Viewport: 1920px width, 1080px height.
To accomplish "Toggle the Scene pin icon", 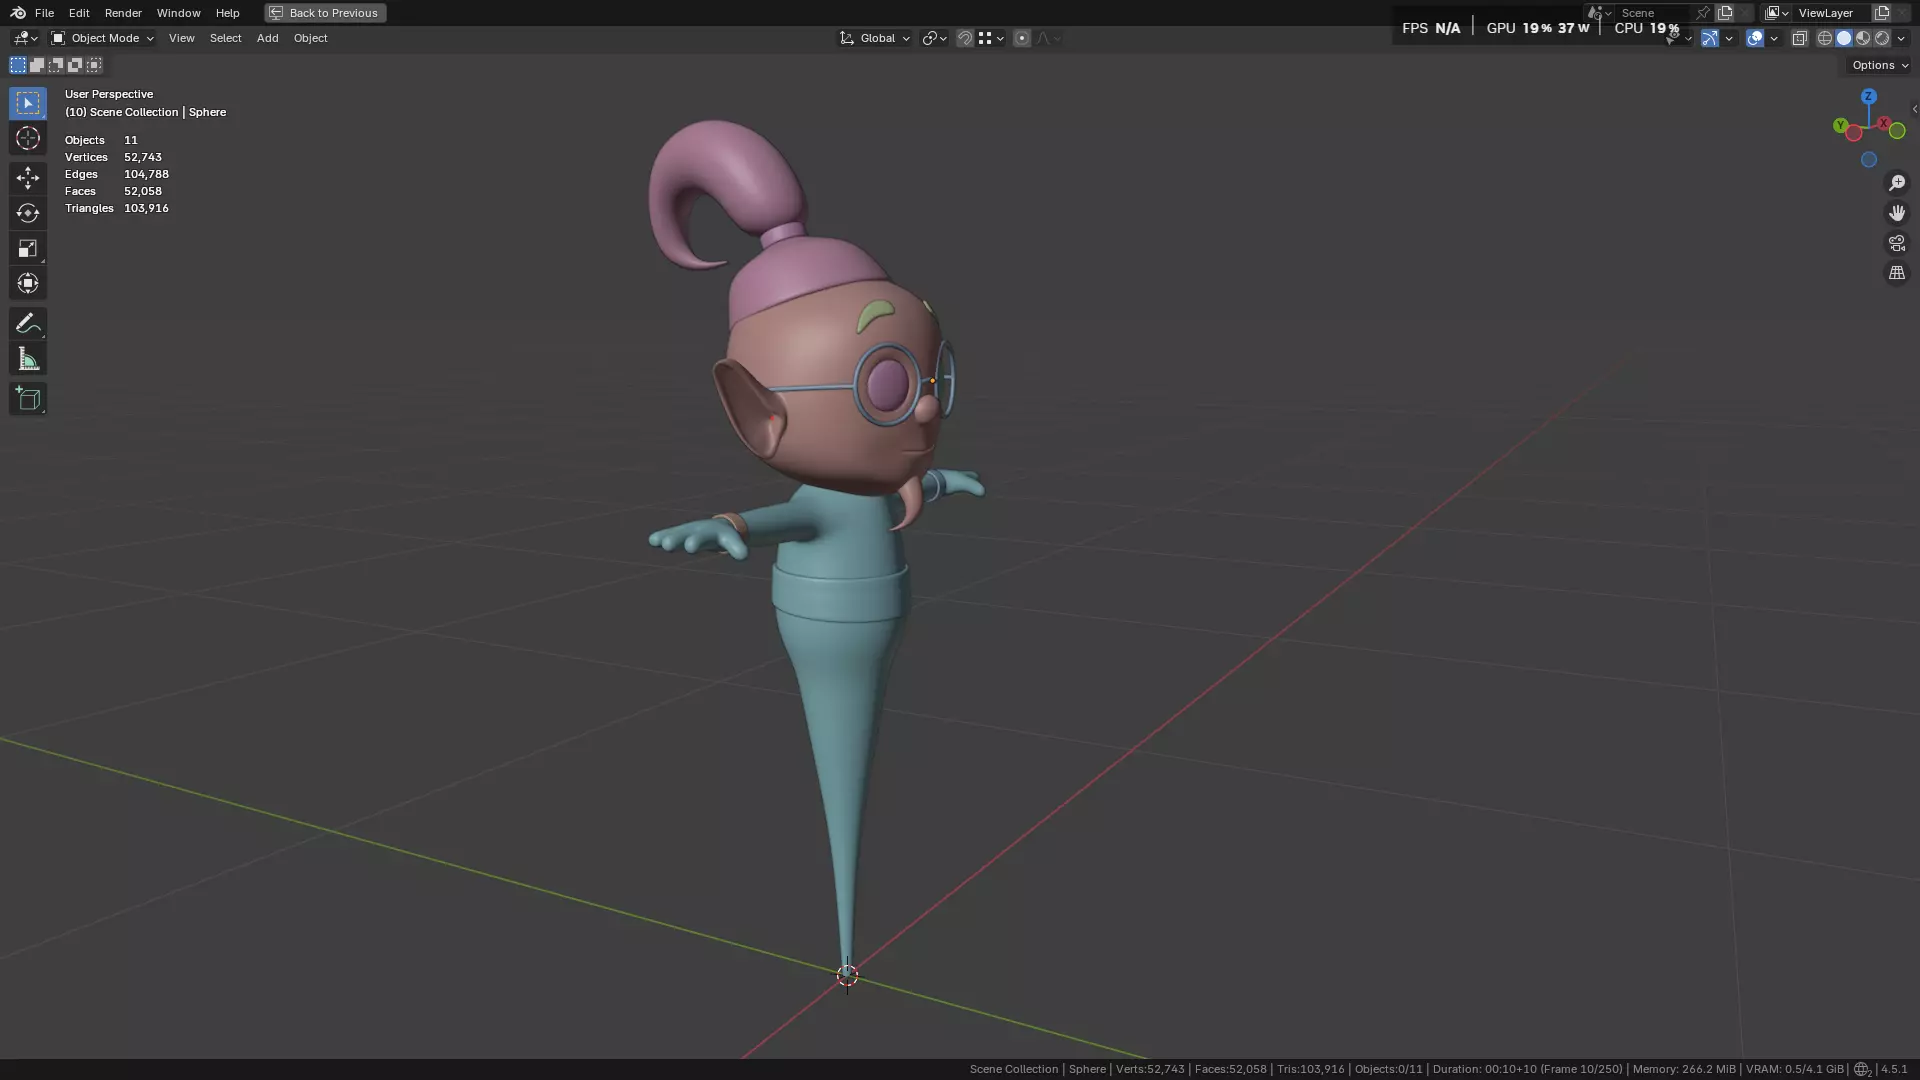I will [x=1703, y=13].
